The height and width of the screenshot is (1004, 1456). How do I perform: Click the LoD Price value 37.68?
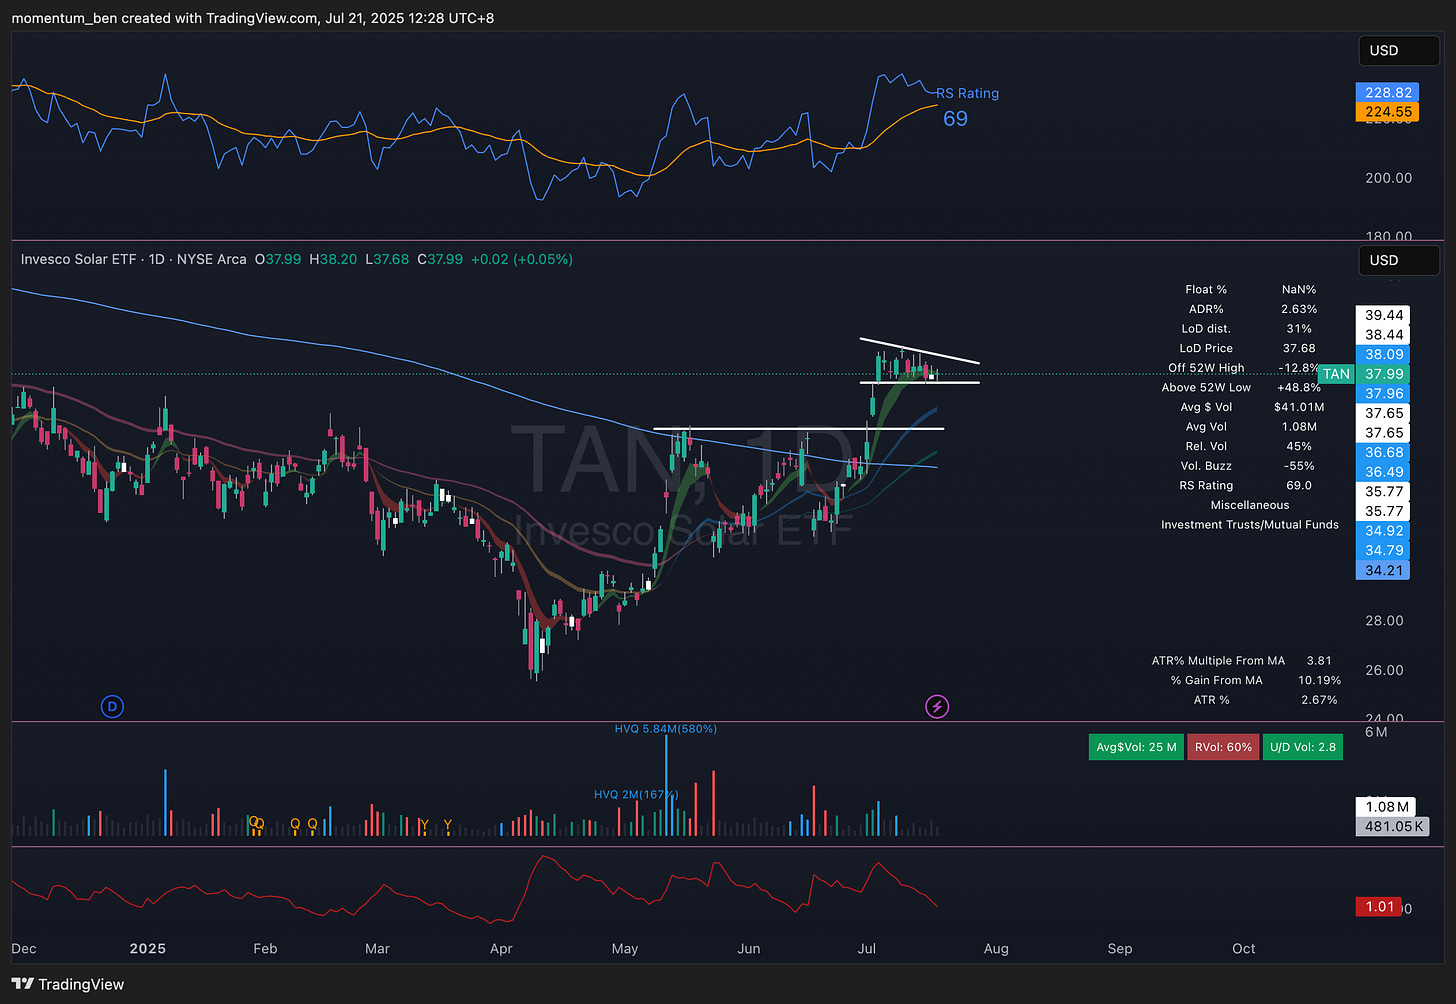[x=1299, y=348]
